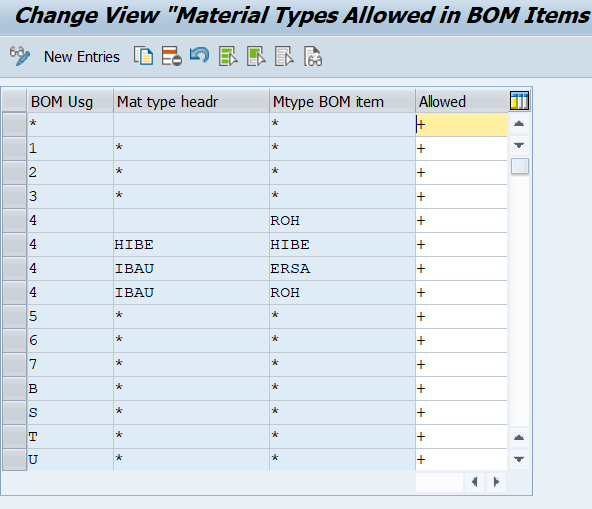592x509 pixels.
Task: Click the top scroll-up arrow of table
Action: coord(519,123)
